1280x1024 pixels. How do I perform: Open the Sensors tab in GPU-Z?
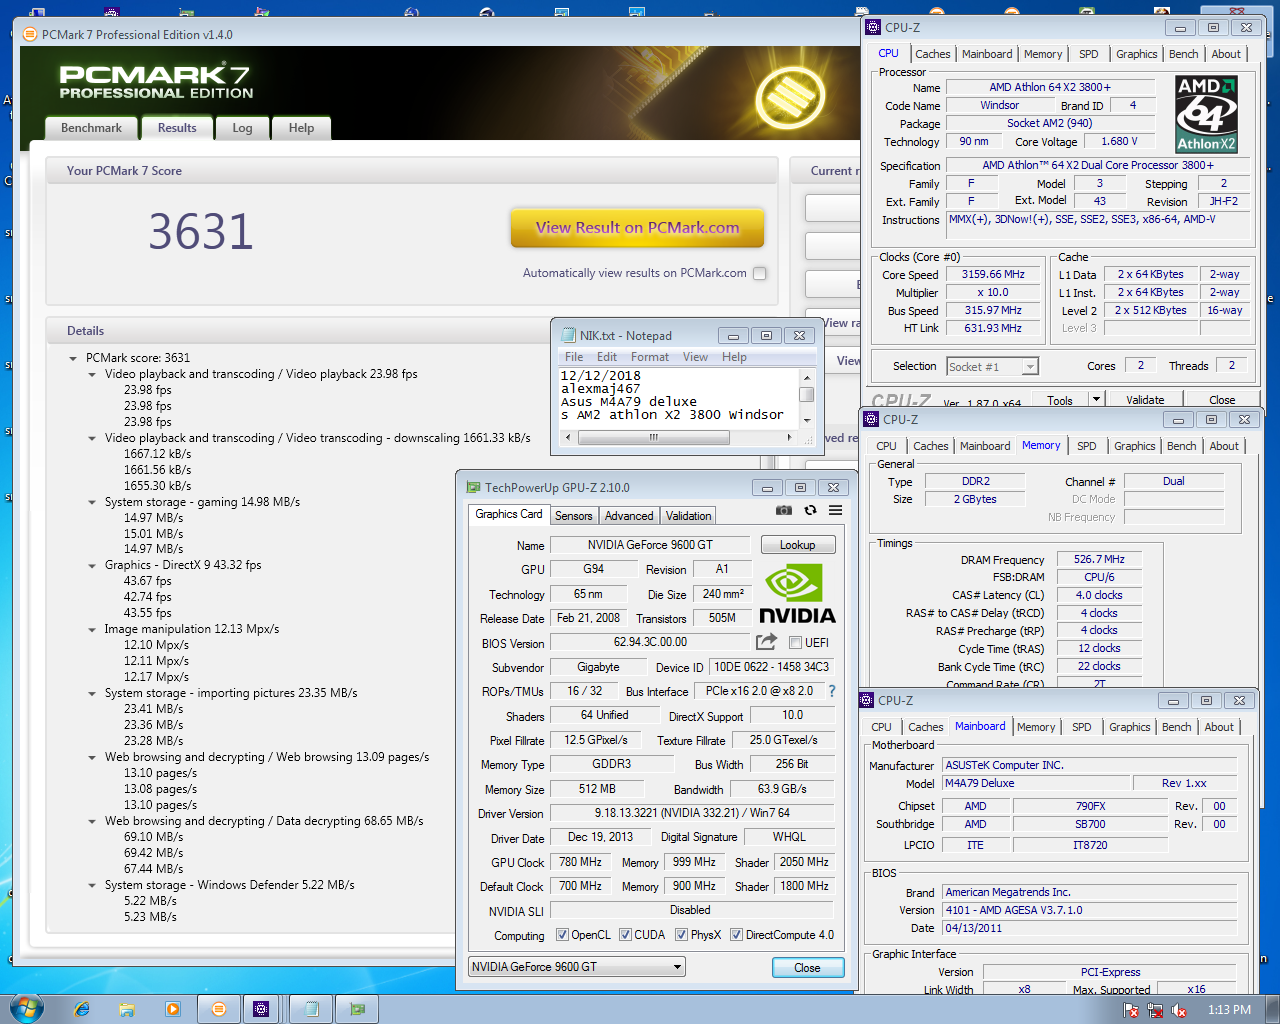point(574,516)
